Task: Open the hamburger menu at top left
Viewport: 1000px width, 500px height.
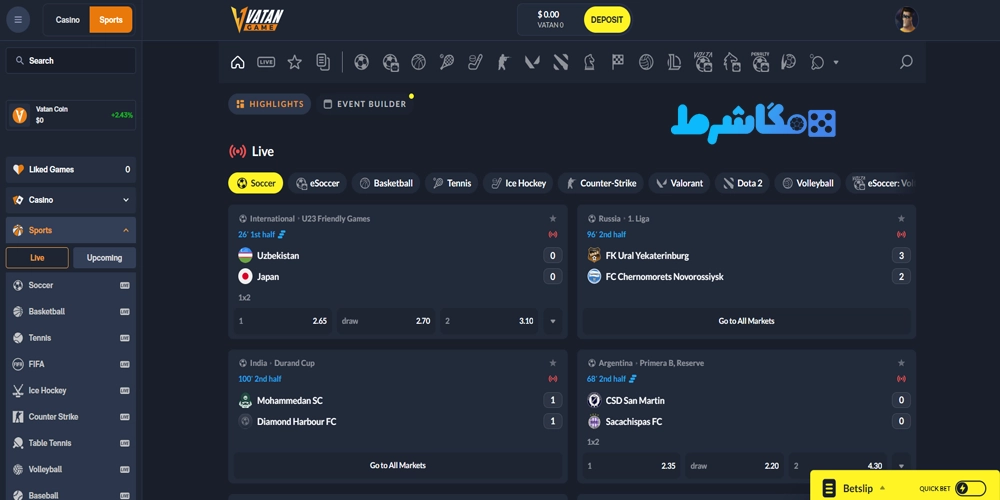Action: 18,20
